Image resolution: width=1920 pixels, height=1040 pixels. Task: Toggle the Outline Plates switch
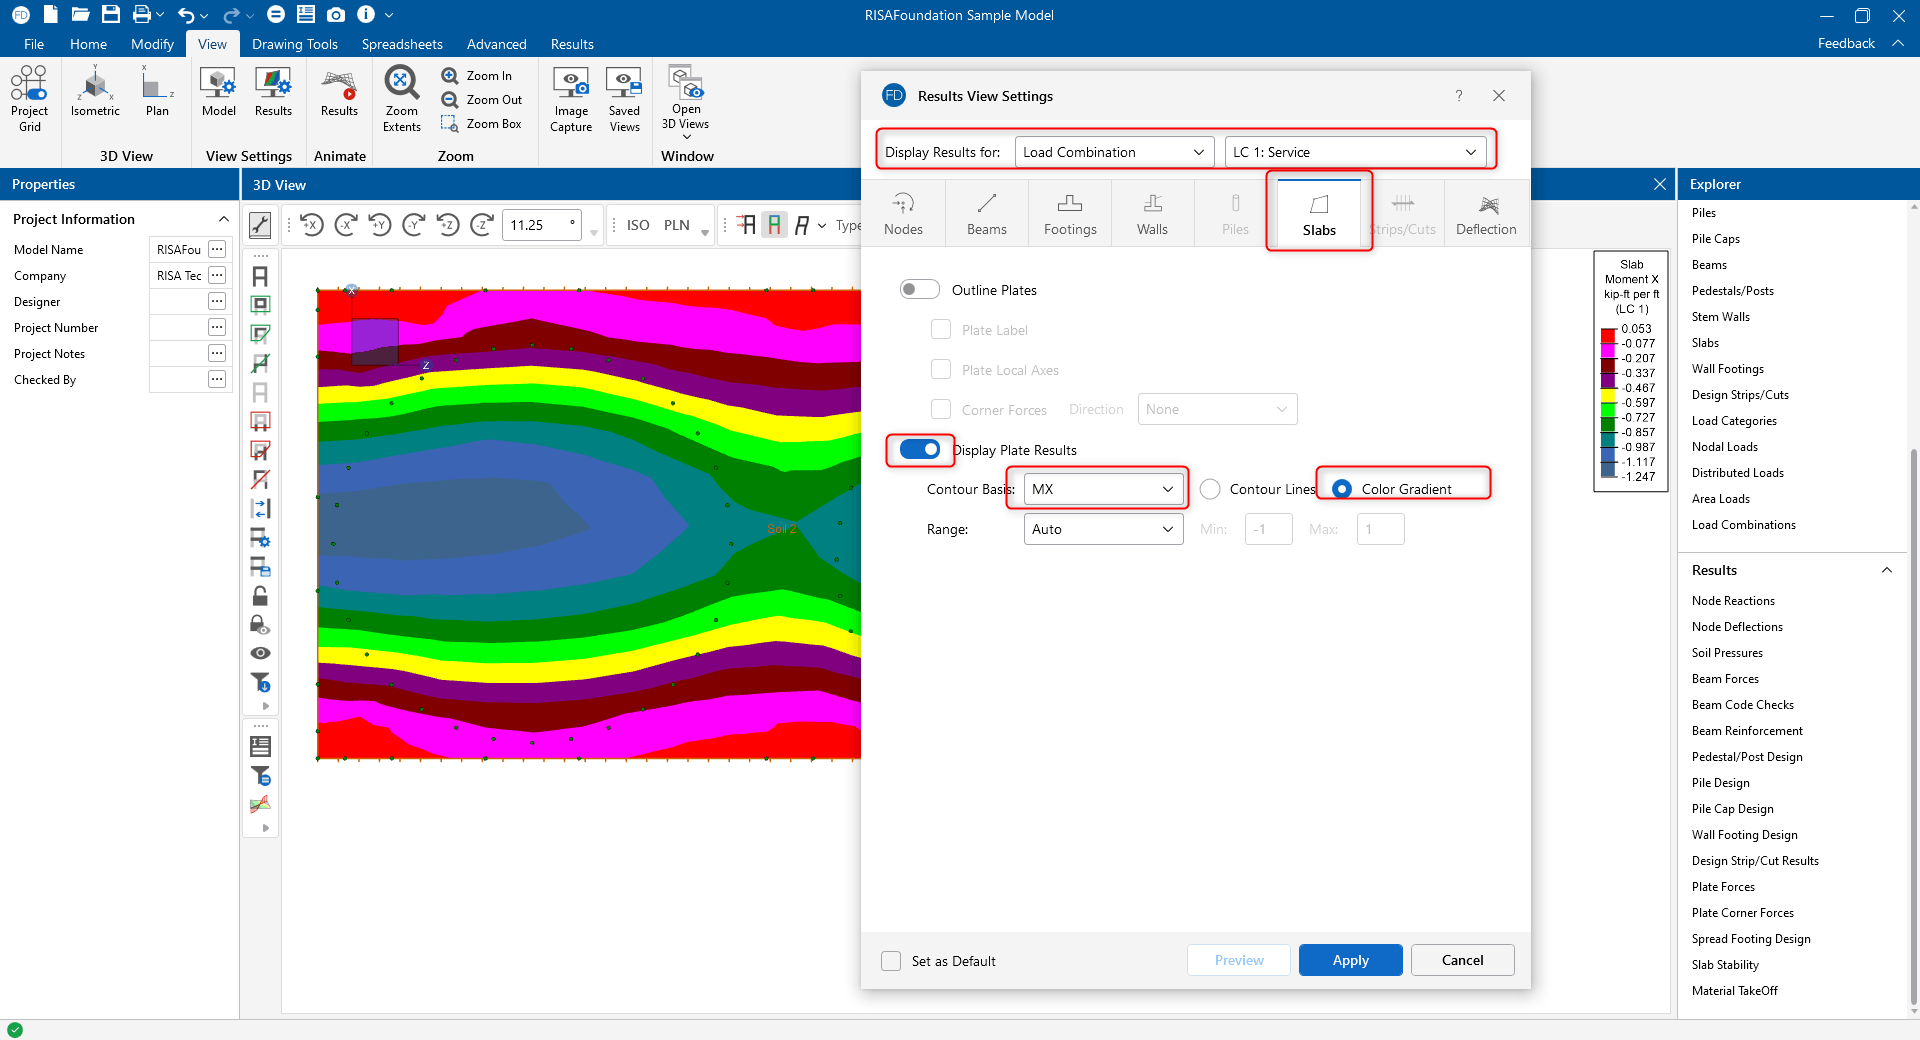(x=919, y=290)
